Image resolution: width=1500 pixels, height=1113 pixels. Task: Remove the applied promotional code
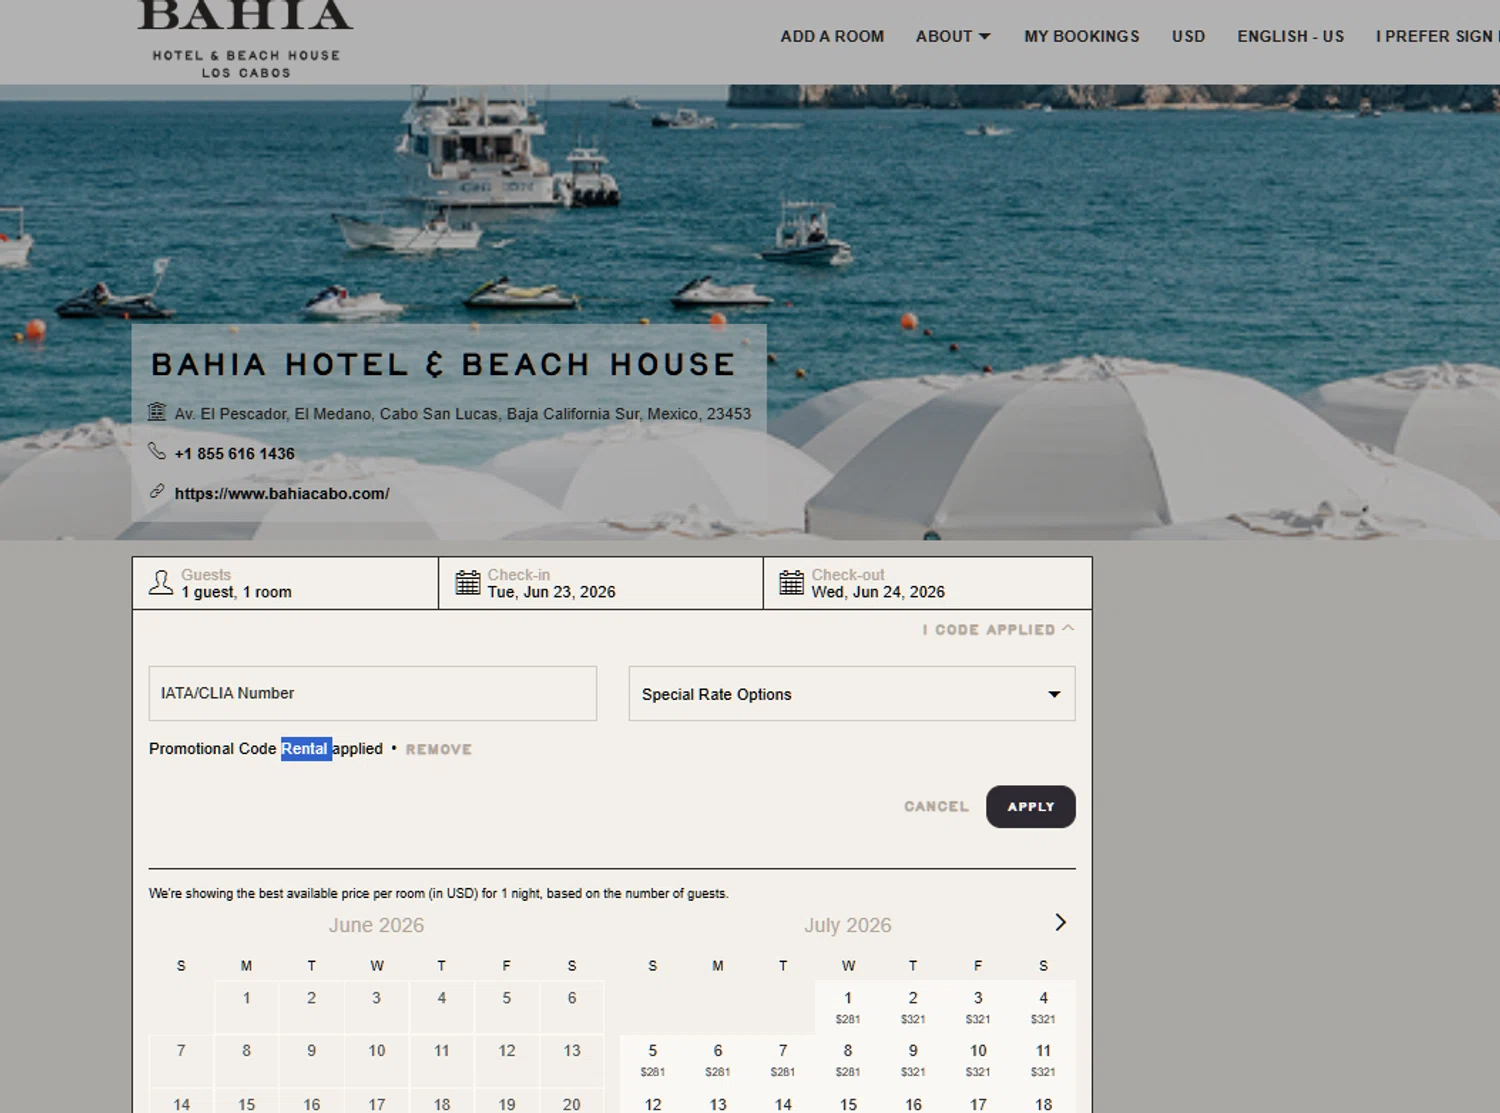tap(439, 749)
